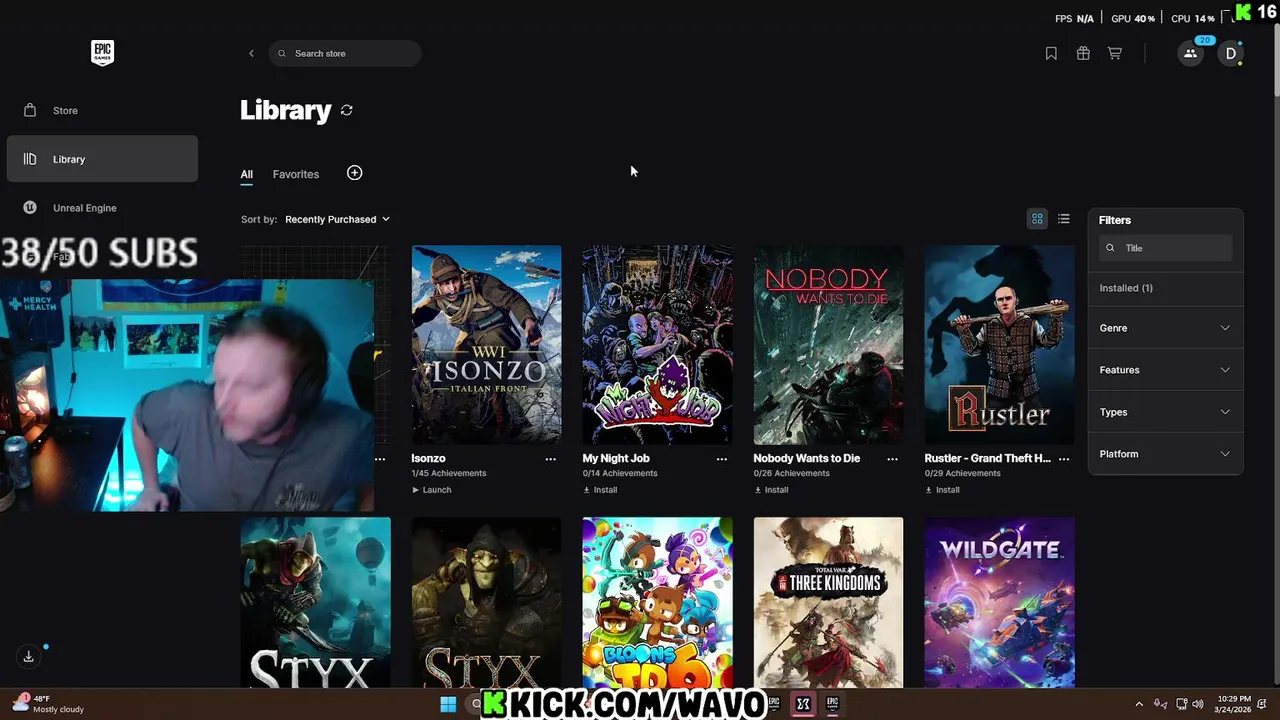The width and height of the screenshot is (1280, 720).
Task: Open the more options menu for Rustler
Action: pyautogui.click(x=1064, y=459)
